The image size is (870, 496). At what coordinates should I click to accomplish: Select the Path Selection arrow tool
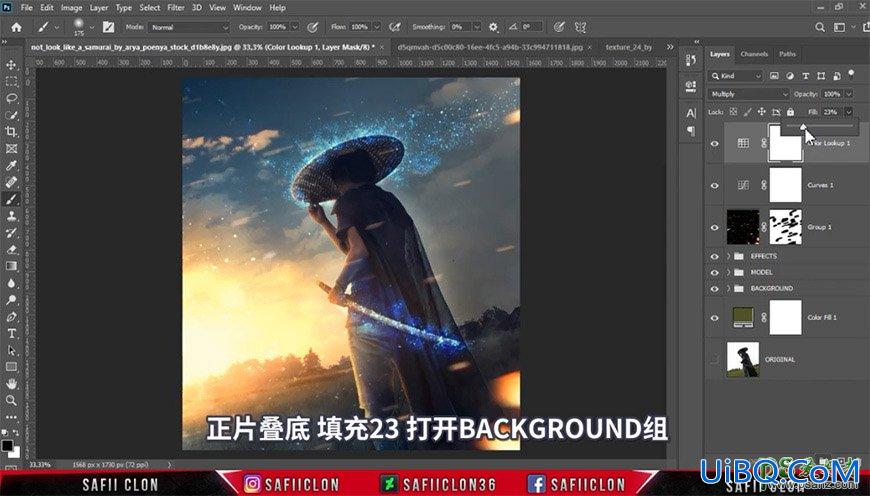point(11,350)
